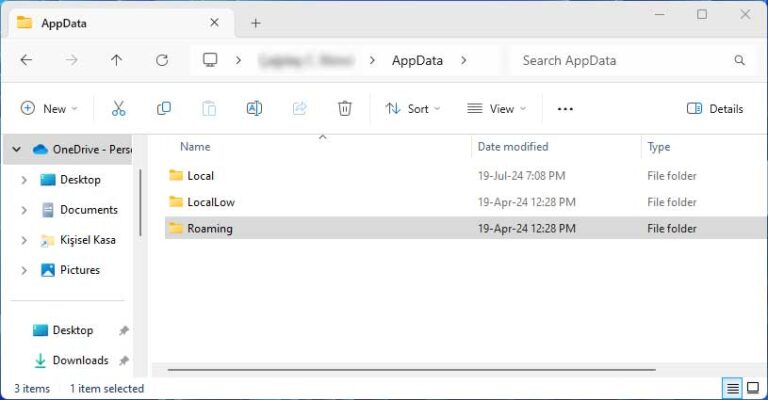The width and height of the screenshot is (768, 400).
Task: Click the Copy icon in toolbar
Action: pyautogui.click(x=164, y=108)
